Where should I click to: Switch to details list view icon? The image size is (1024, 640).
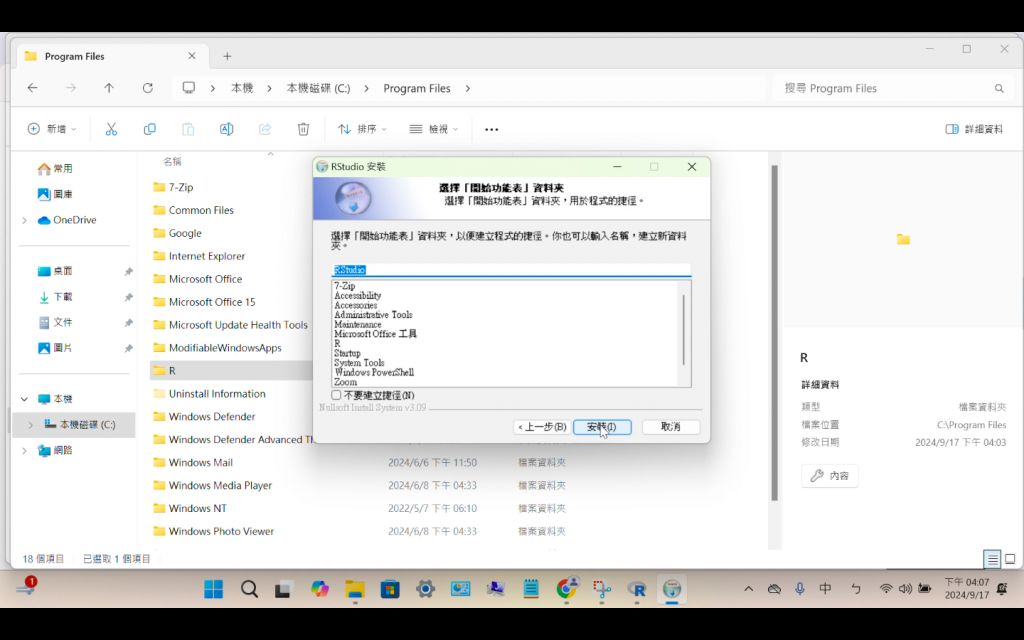pyautogui.click(x=992, y=559)
